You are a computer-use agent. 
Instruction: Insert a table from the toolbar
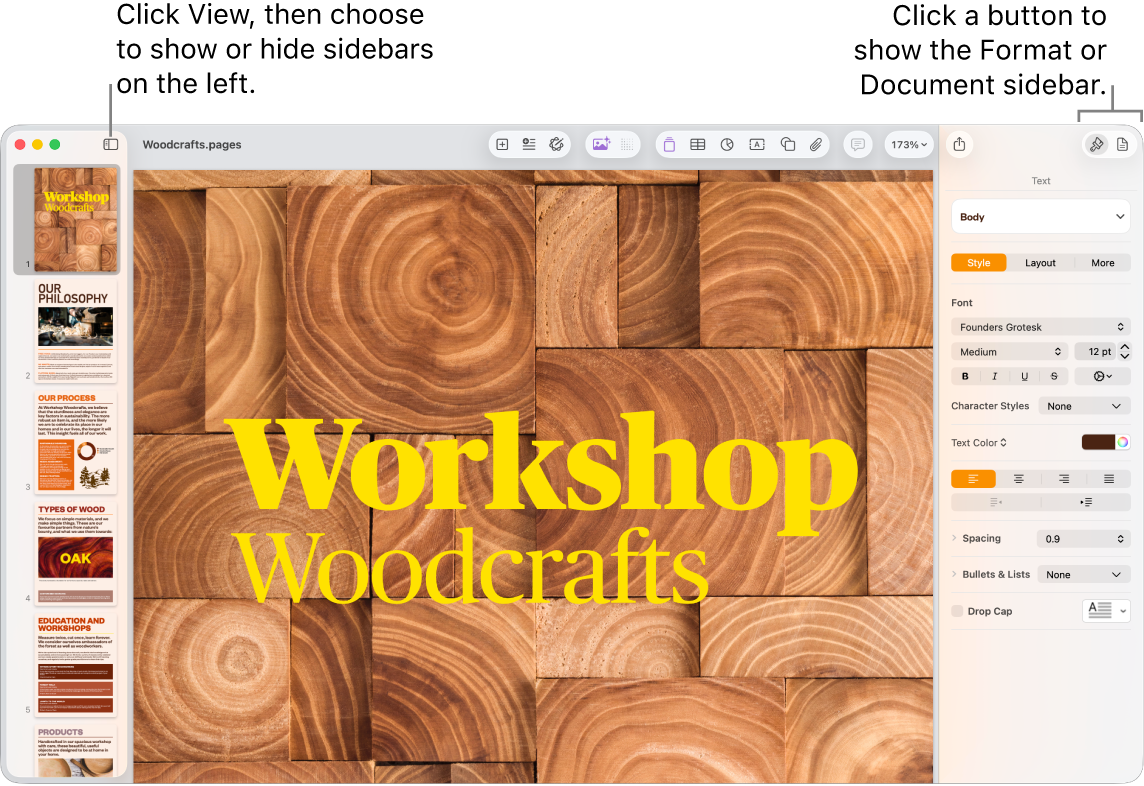click(x=697, y=144)
